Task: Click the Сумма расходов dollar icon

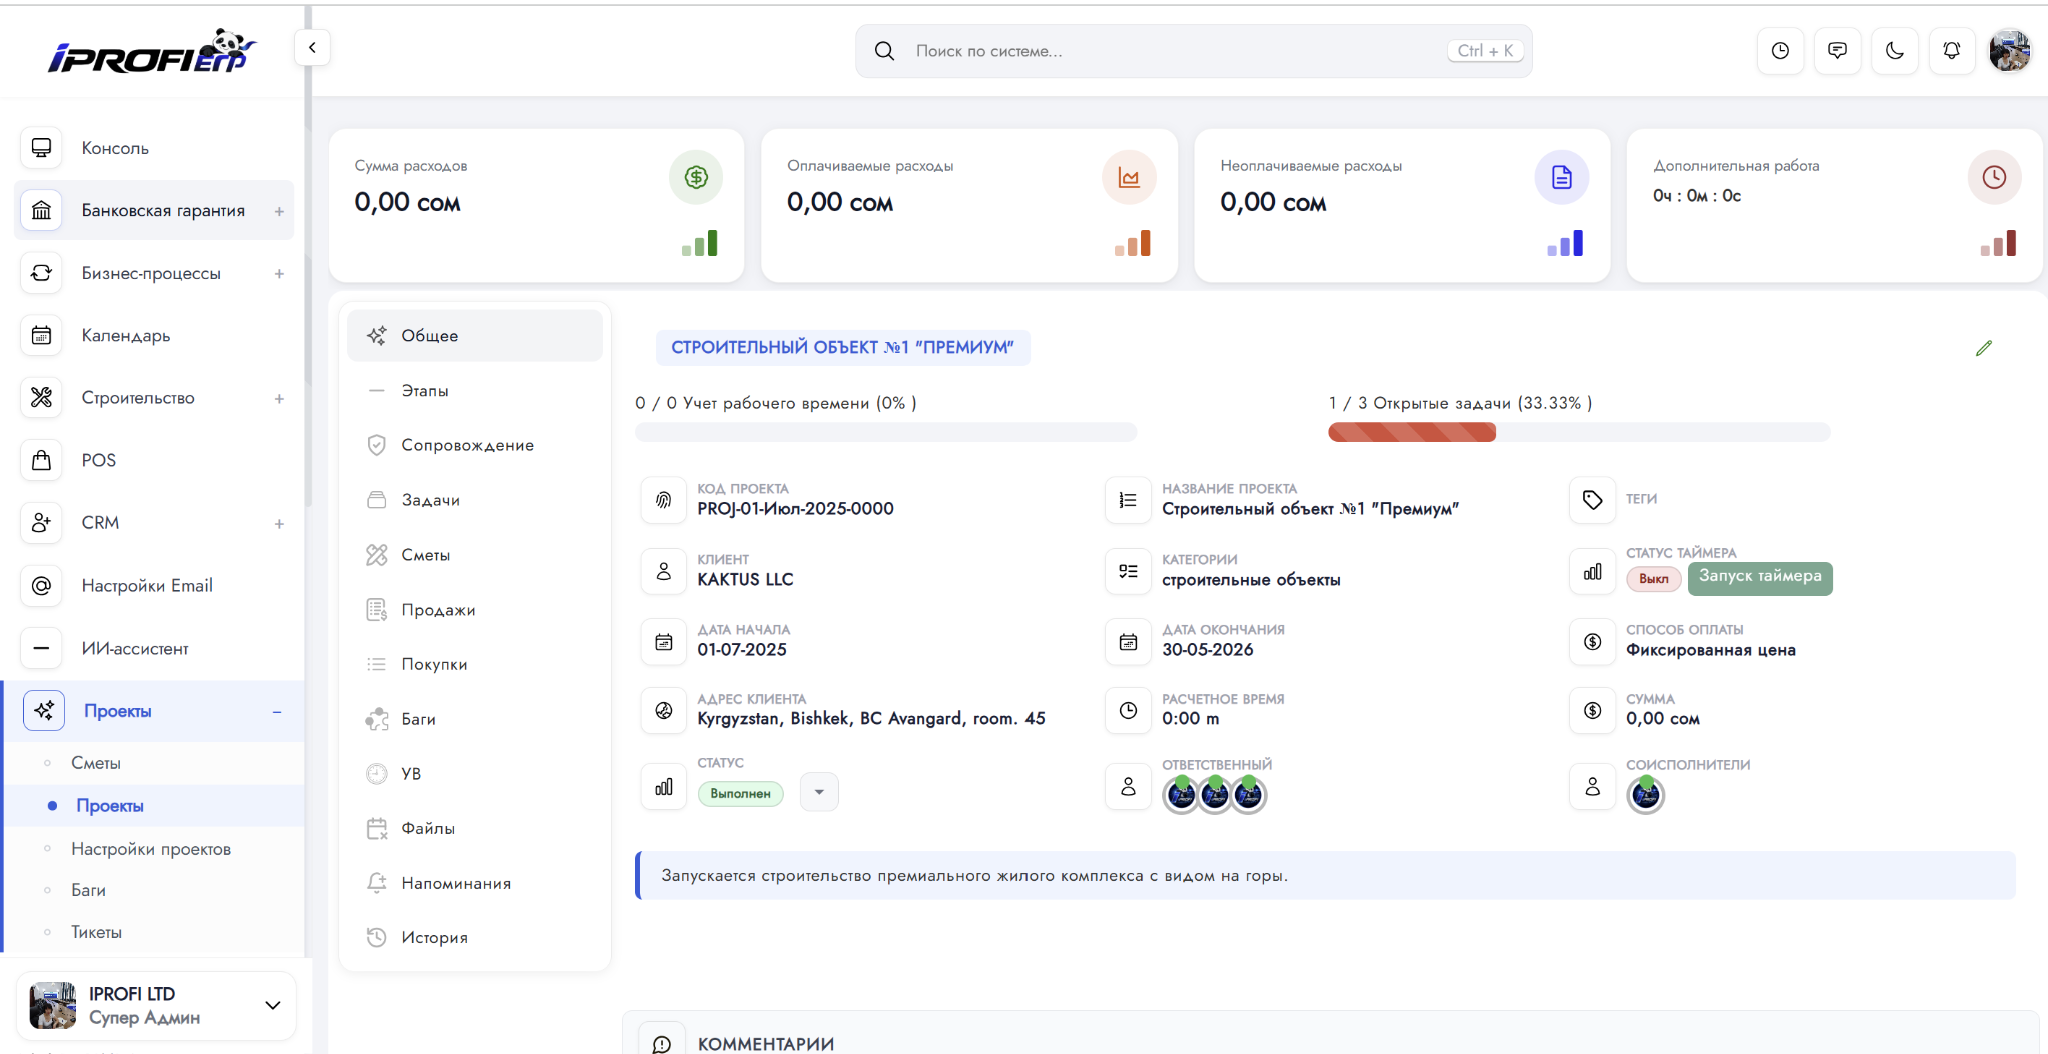Action: [x=696, y=177]
